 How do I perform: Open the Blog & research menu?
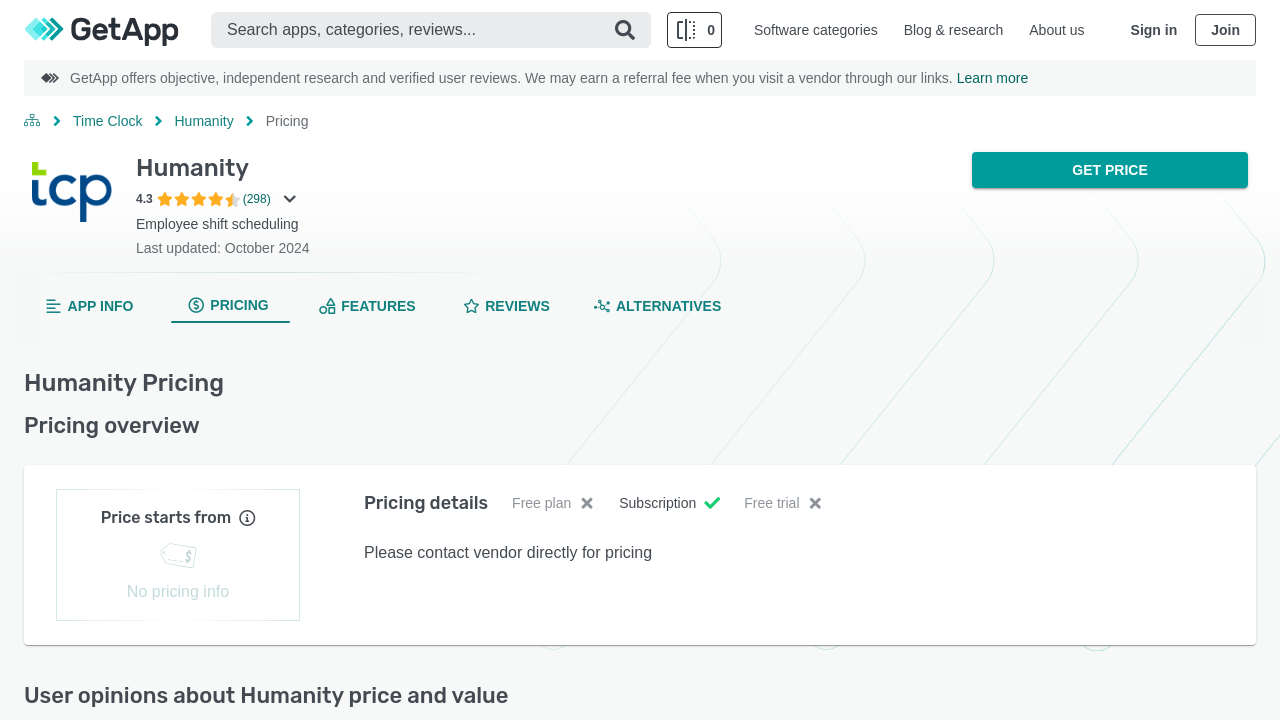point(953,30)
